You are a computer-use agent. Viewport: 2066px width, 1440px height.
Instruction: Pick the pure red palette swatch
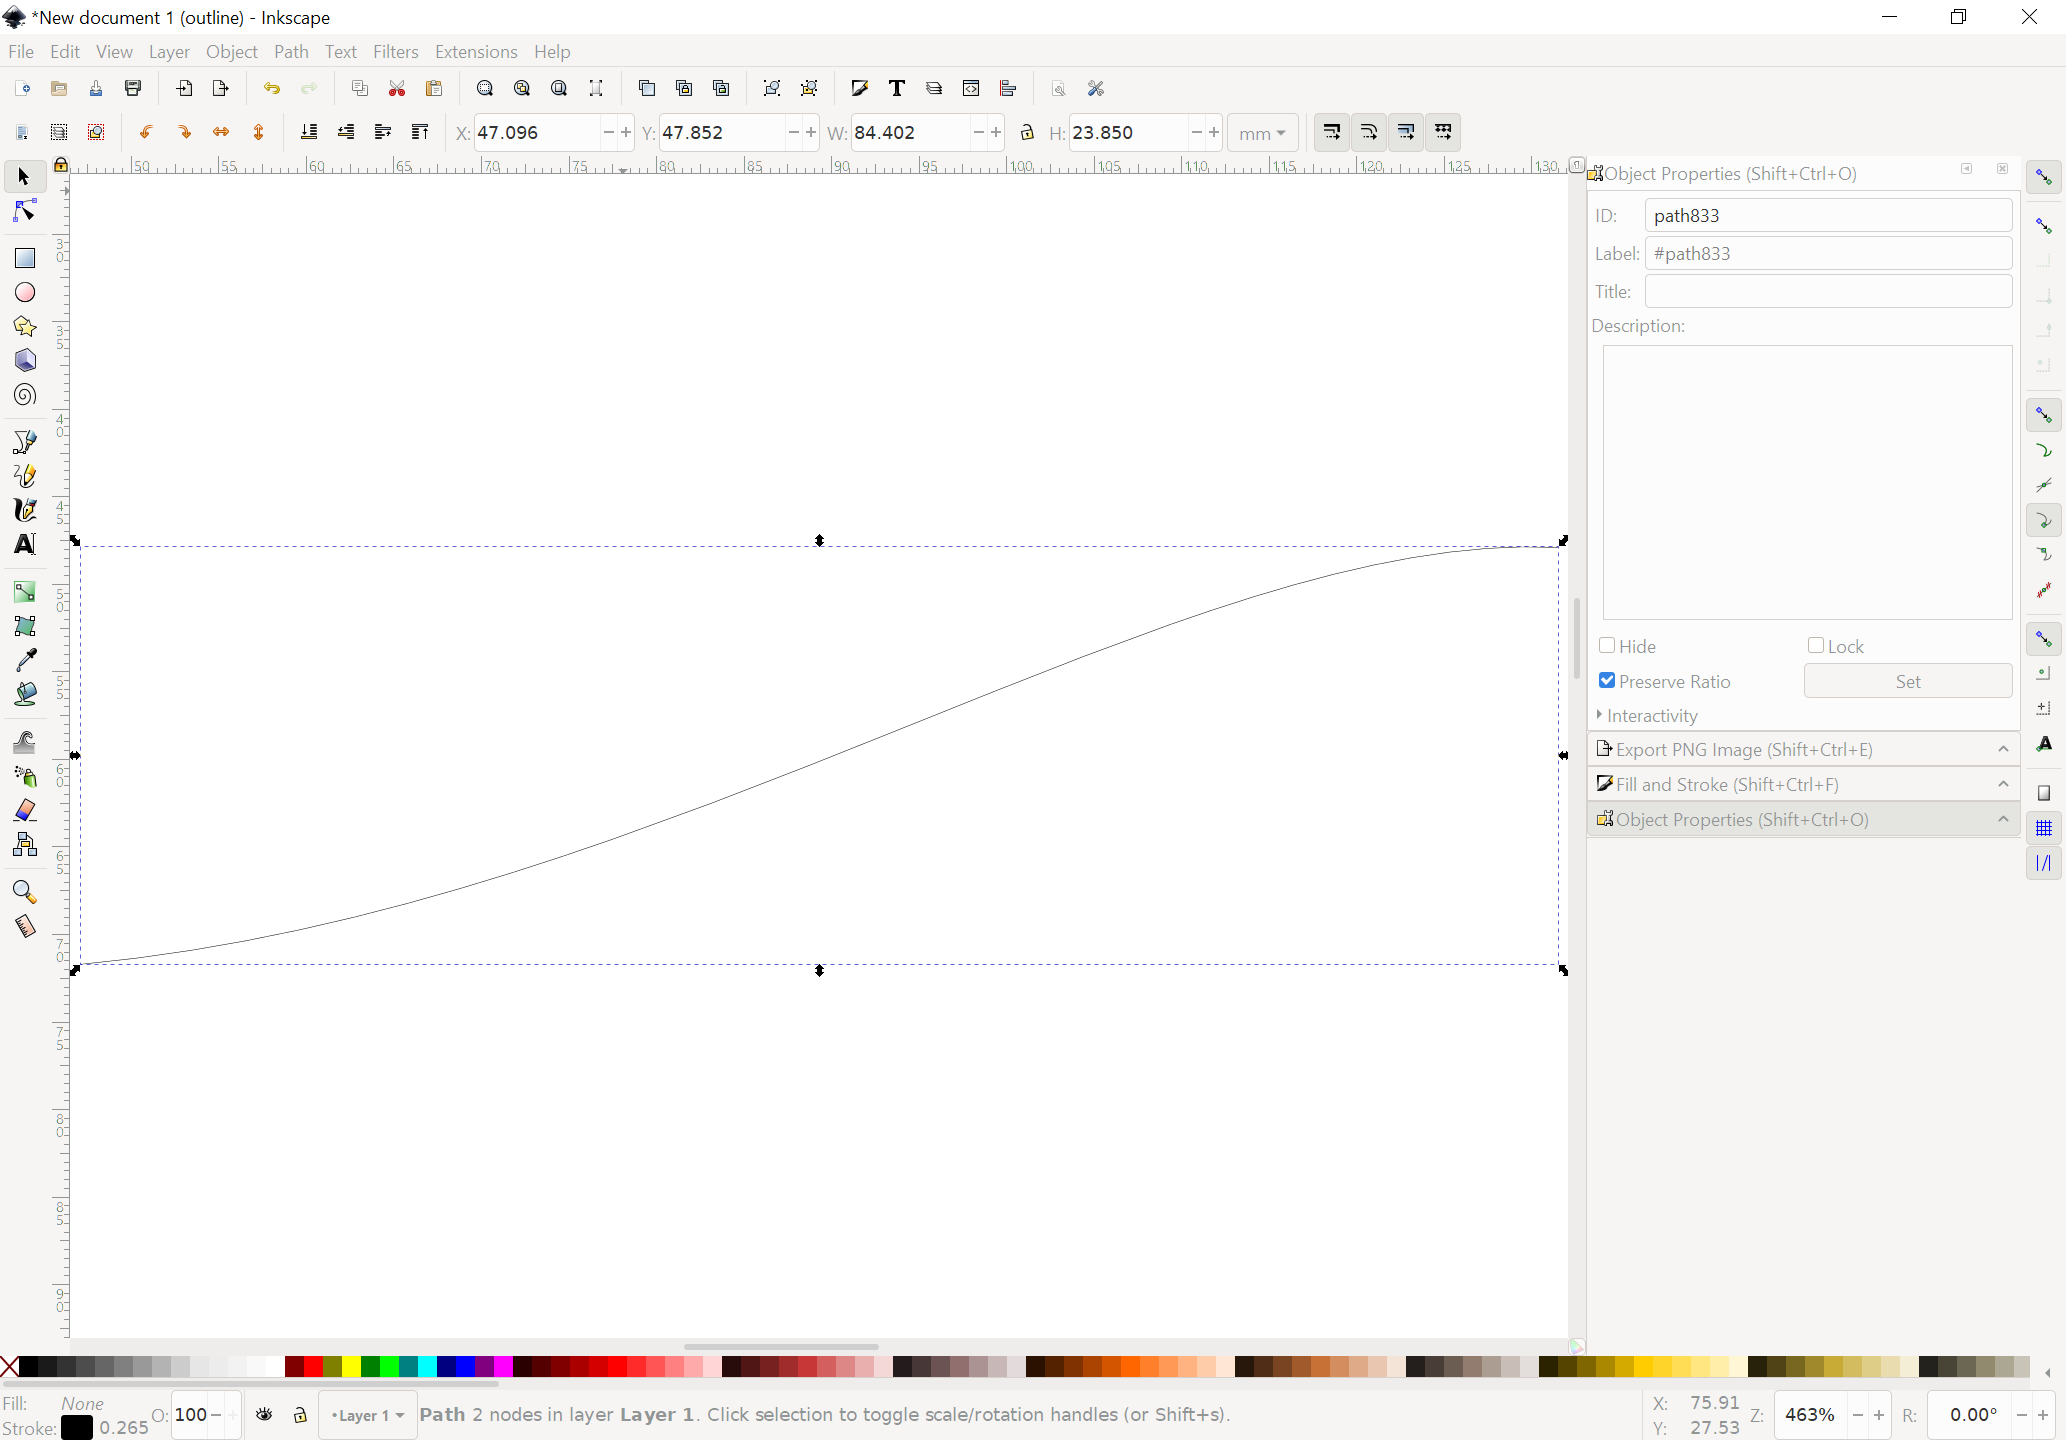coord(314,1367)
